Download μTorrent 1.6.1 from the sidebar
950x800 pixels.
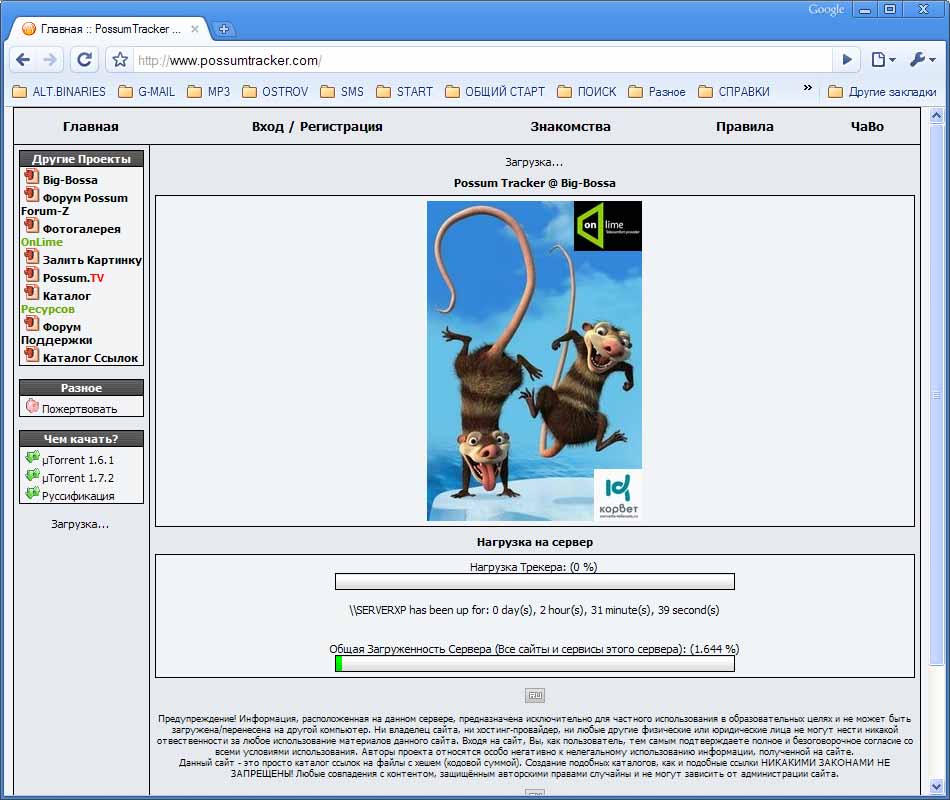[x=78, y=460]
